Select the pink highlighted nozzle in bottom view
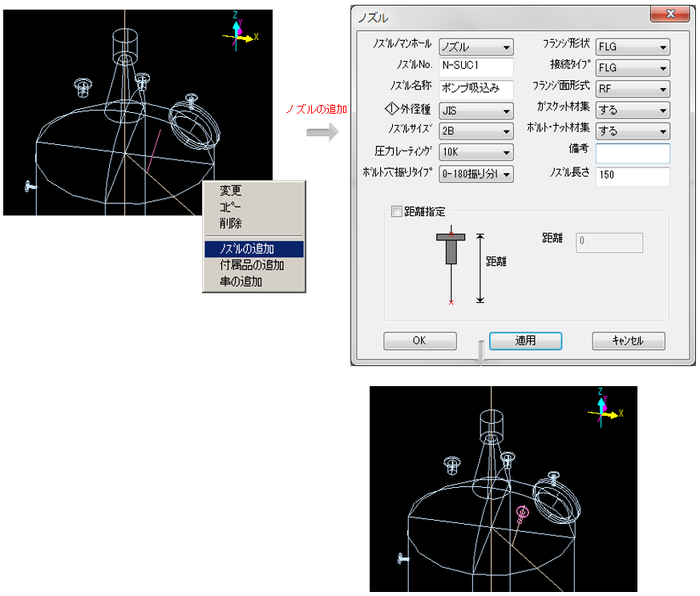Viewport: 700px width, 596px height. (521, 512)
